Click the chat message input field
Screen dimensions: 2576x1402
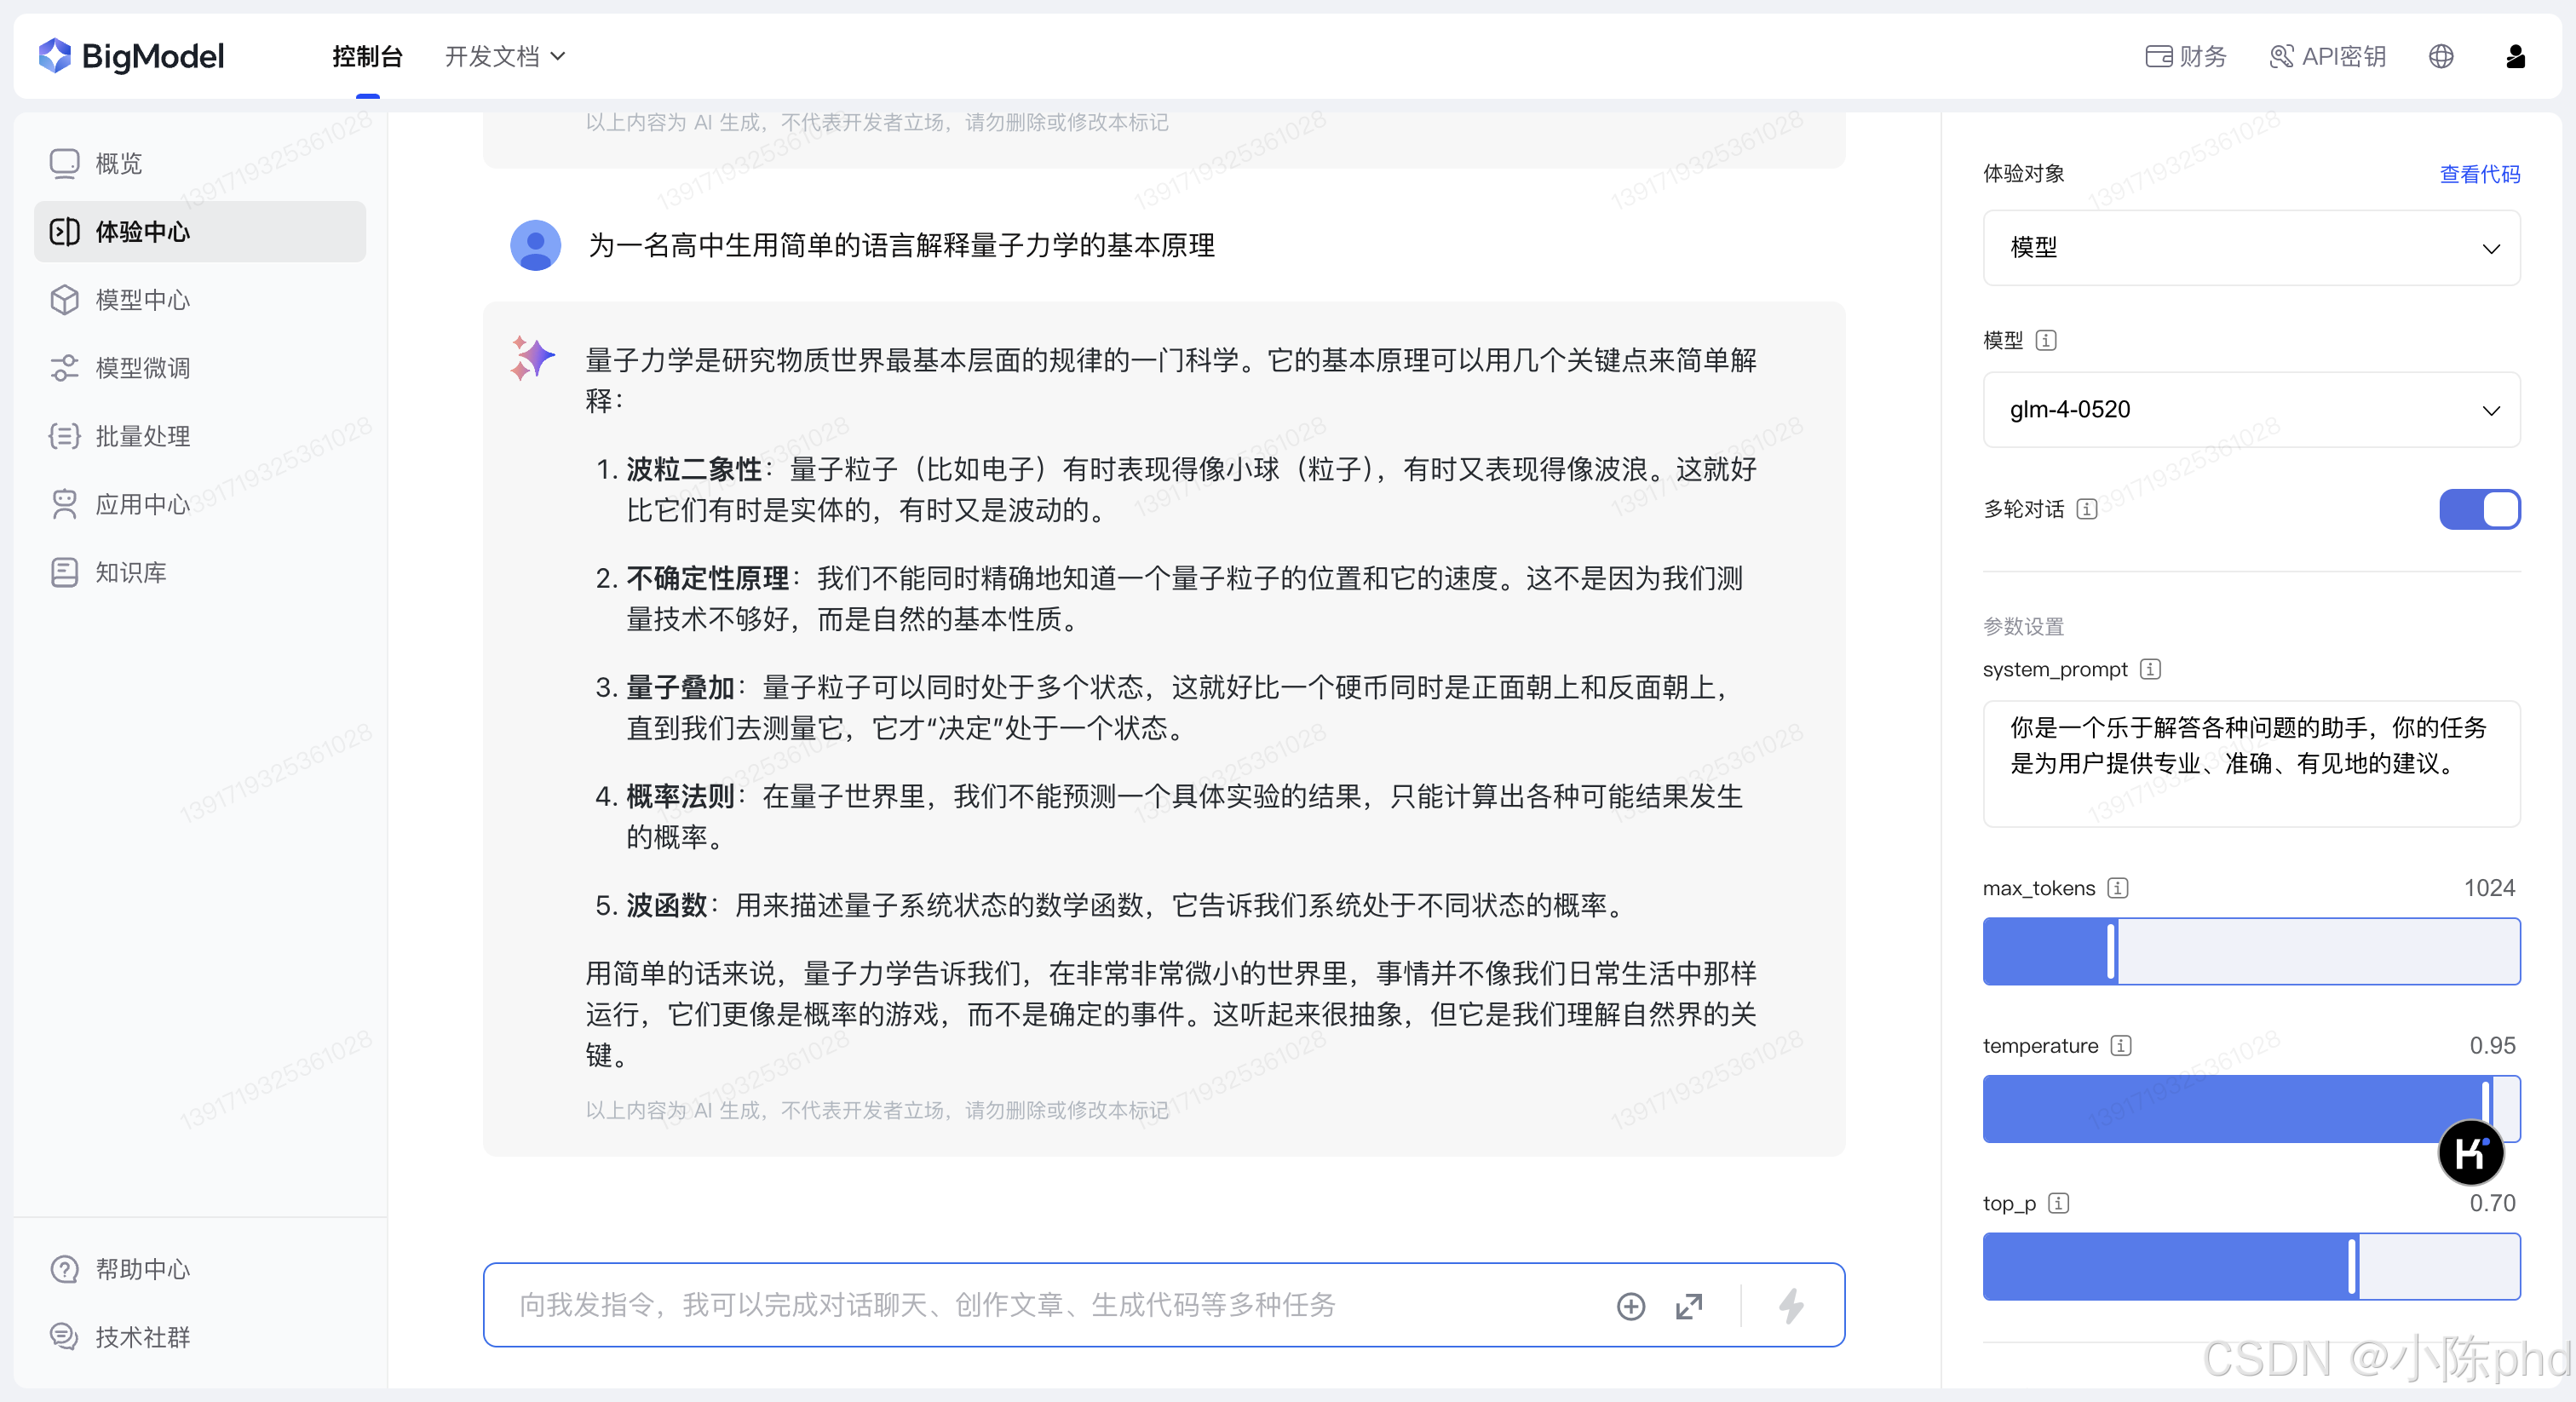(x=1164, y=1305)
